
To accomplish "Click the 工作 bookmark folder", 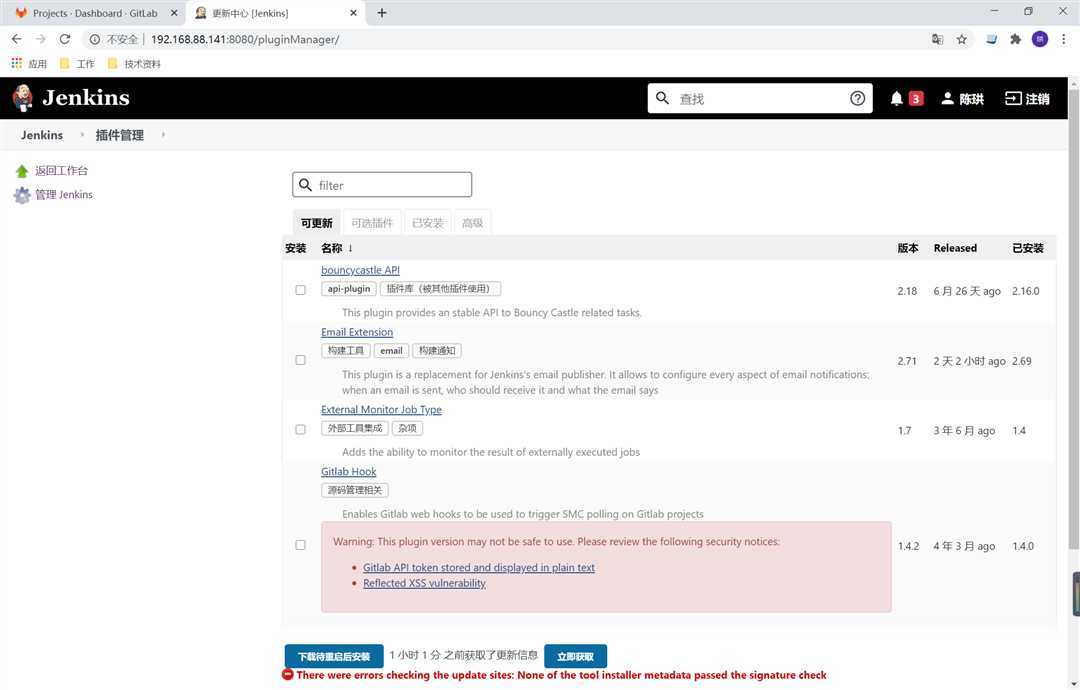I will click(x=77, y=64).
